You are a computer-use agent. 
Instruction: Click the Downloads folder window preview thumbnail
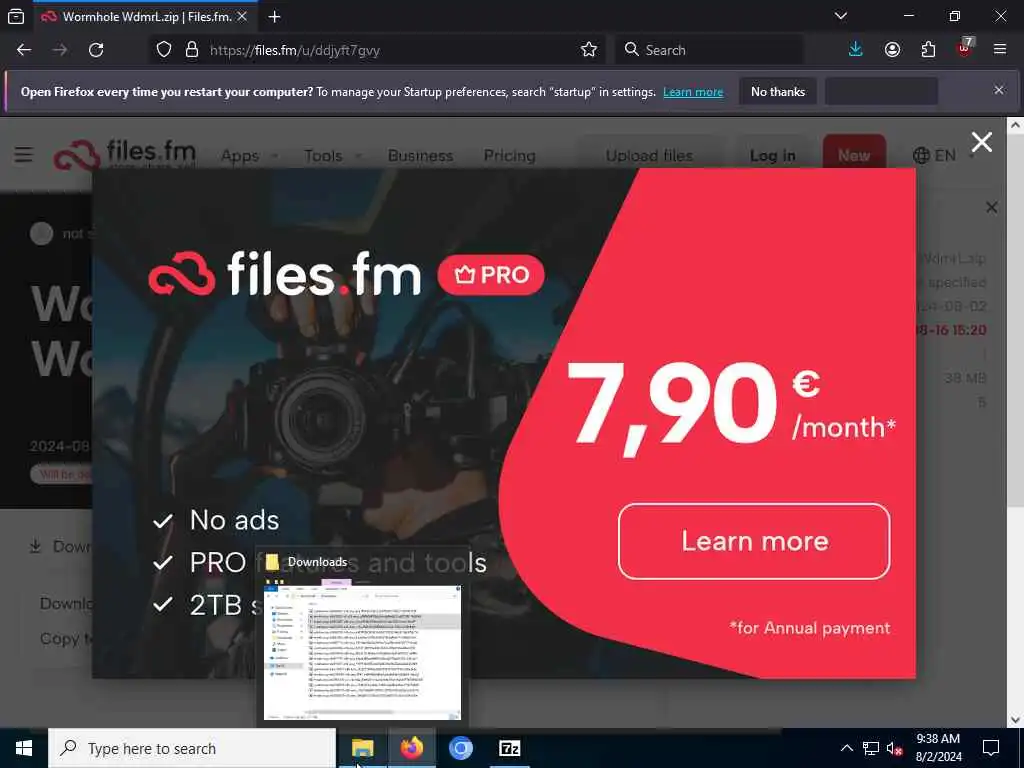click(362, 652)
